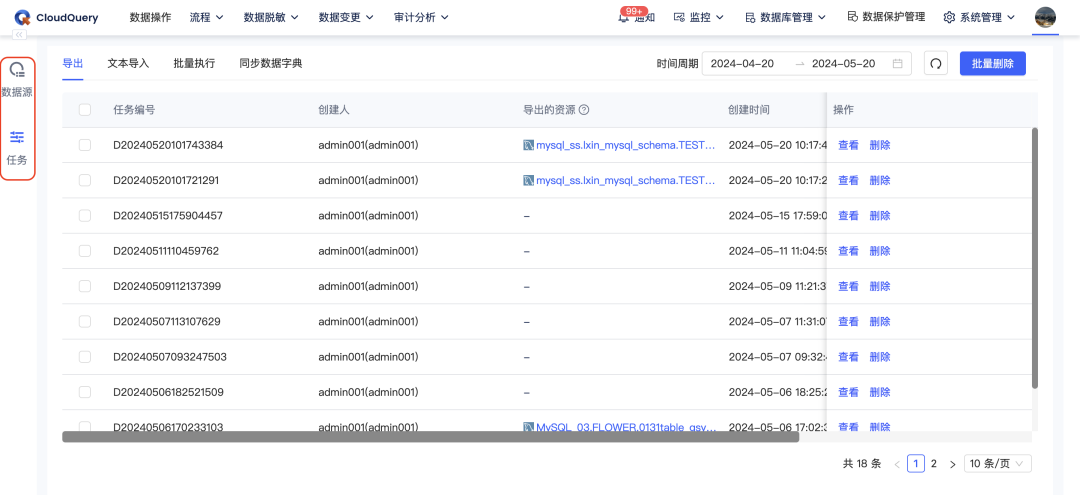Screen dimensions: 1080x495
Task: Click task number D20240507093247503
Action: coord(170,357)
